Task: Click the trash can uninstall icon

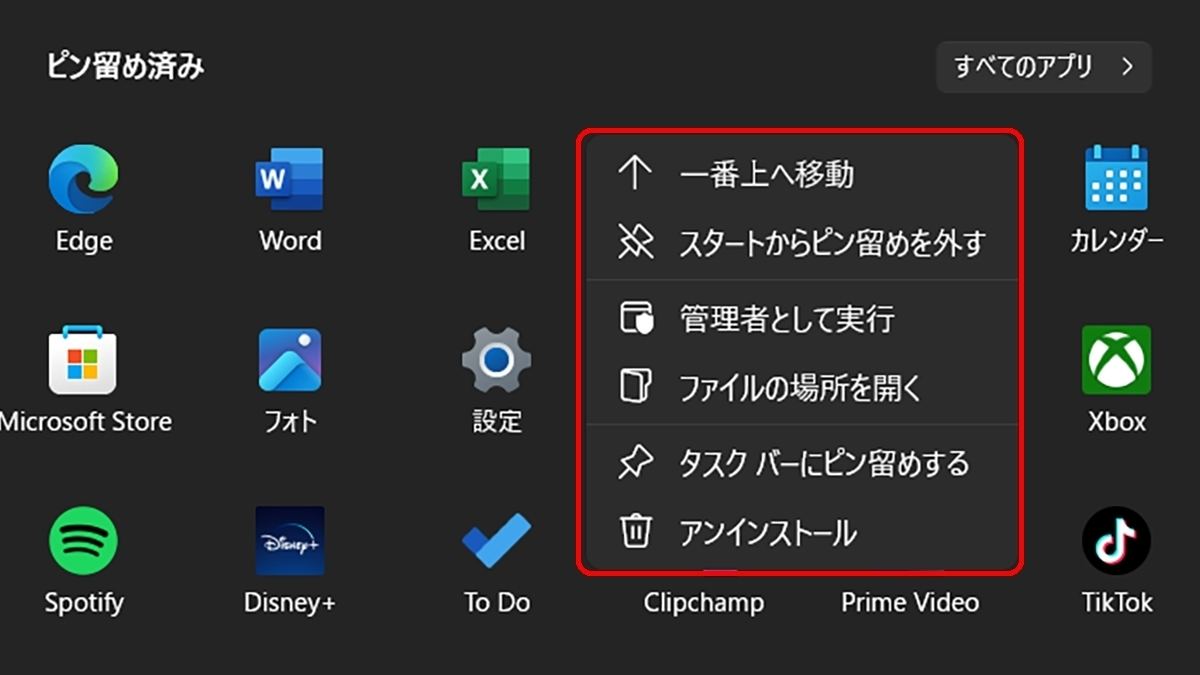Action: click(x=636, y=531)
